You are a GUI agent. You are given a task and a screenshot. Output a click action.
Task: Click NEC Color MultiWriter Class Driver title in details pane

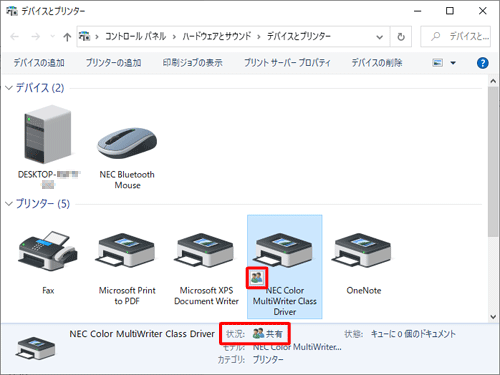pos(142,334)
